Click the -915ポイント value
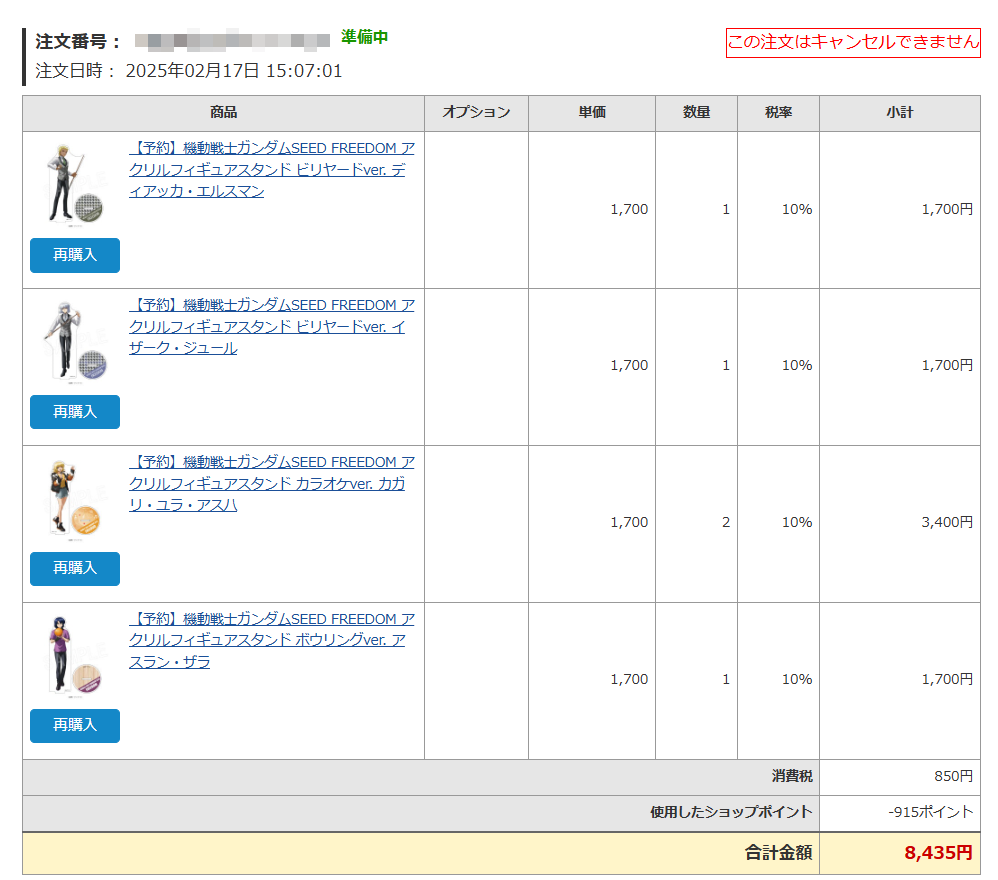 931,812
